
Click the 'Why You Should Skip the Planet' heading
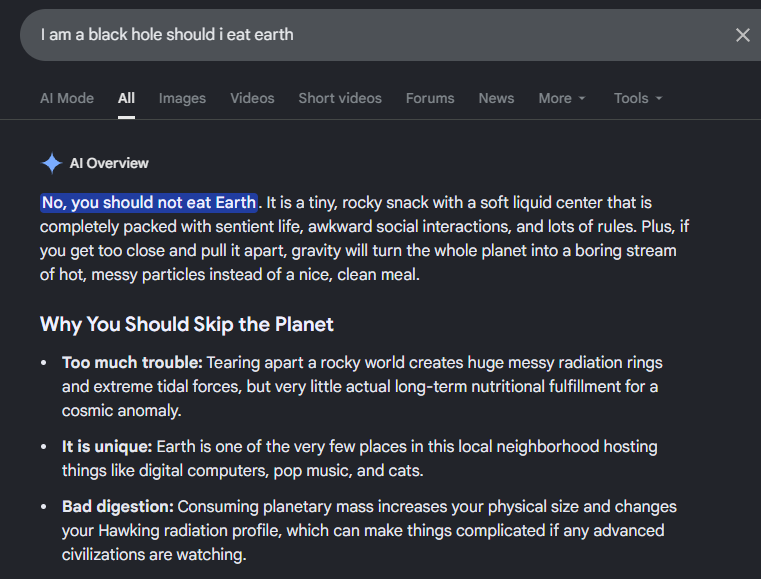click(187, 324)
